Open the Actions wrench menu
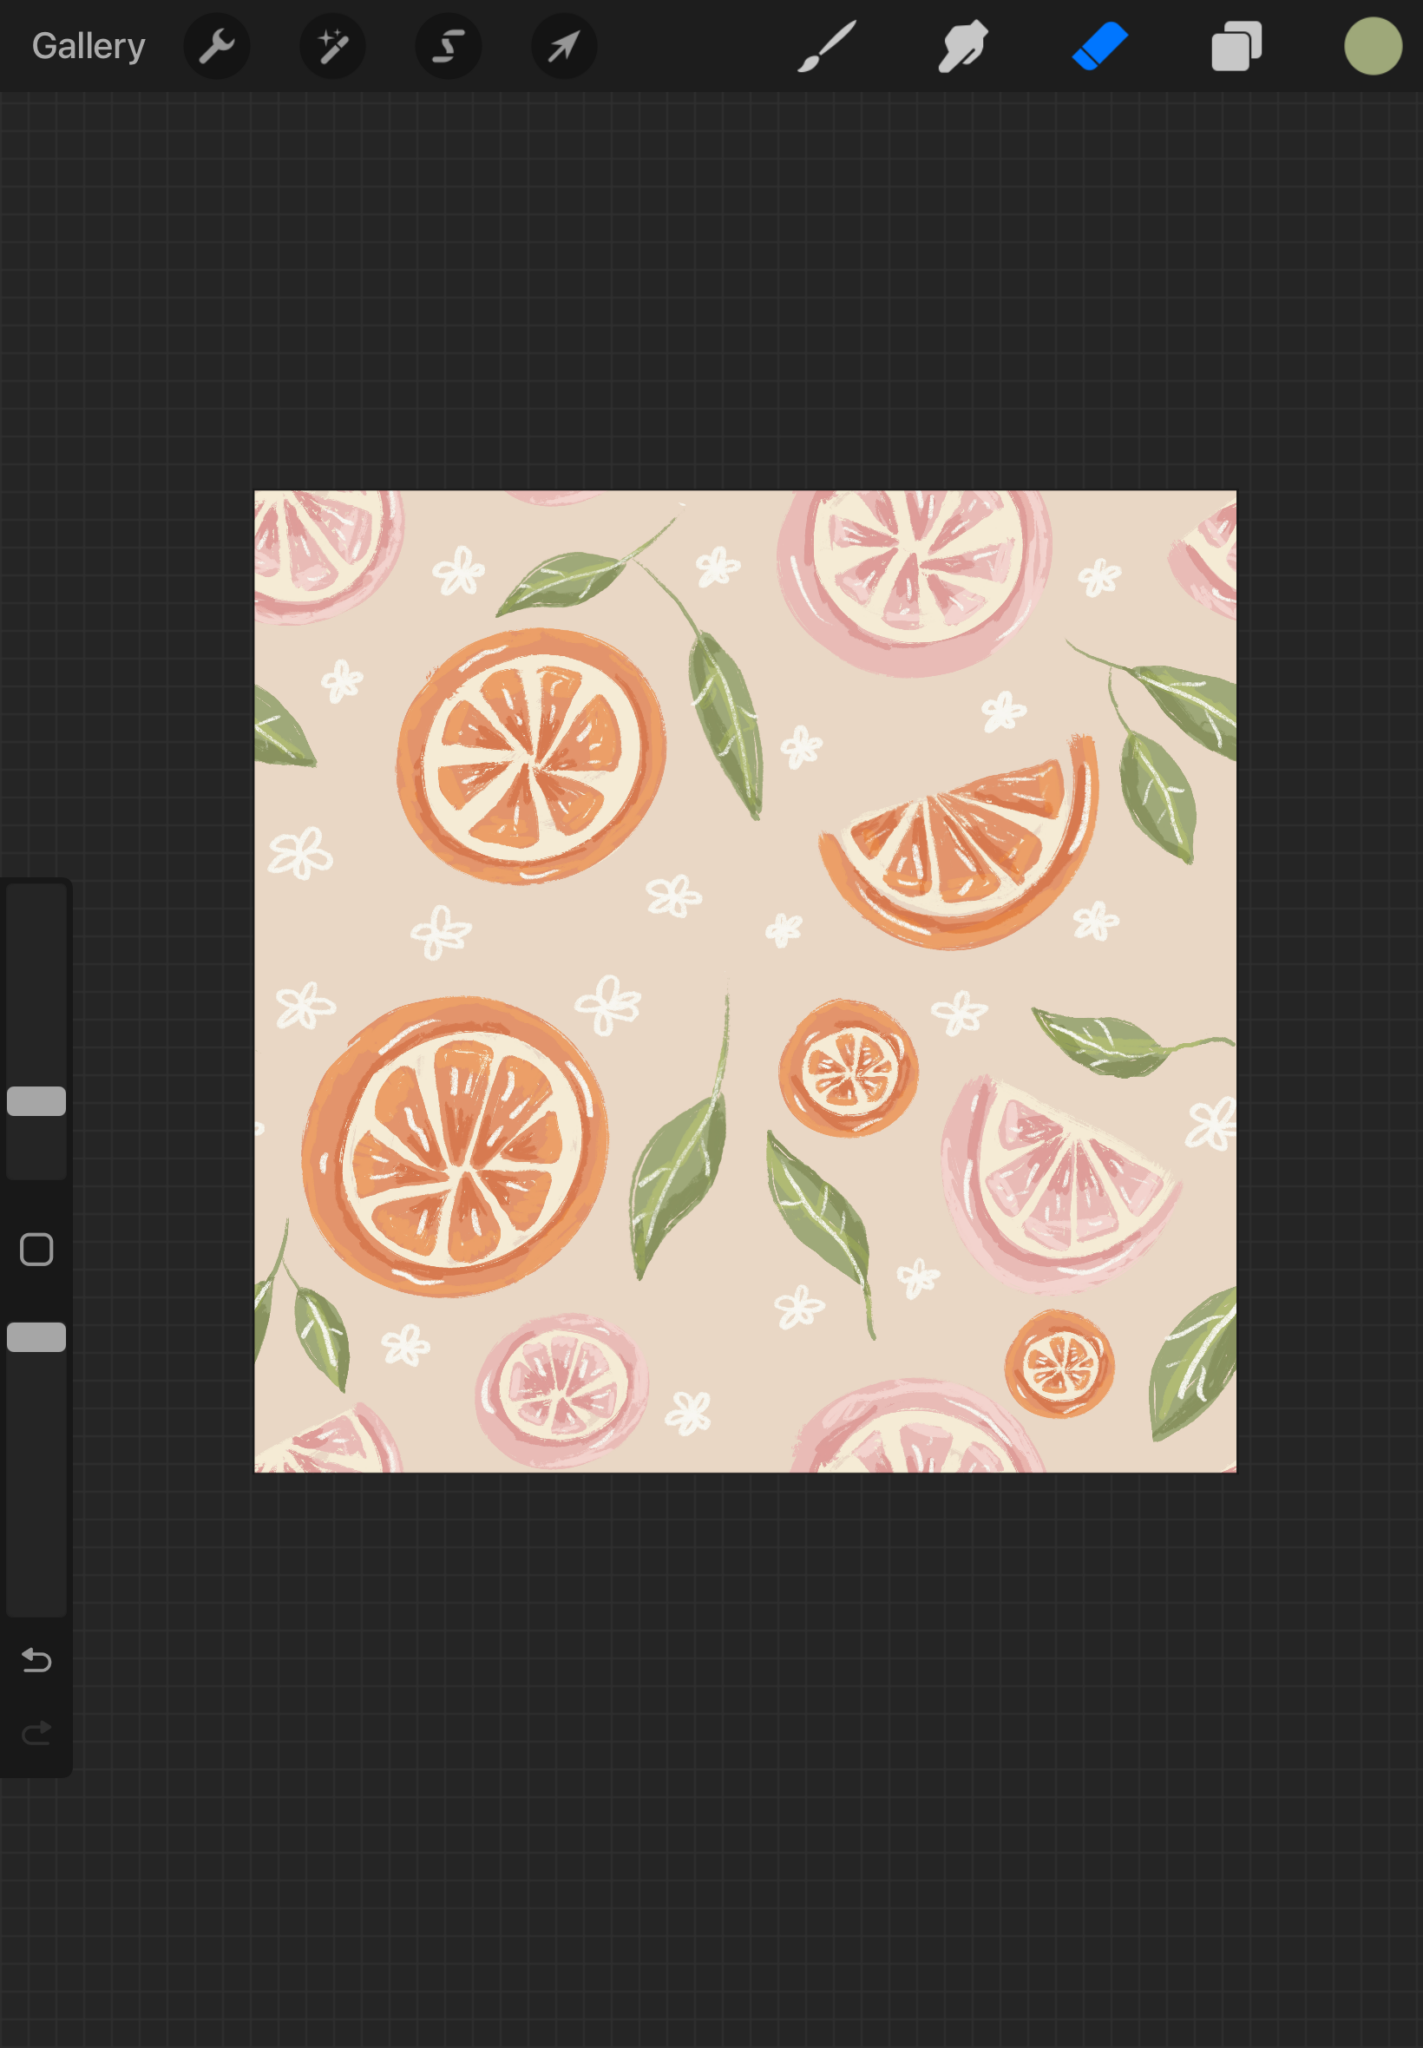The height and width of the screenshot is (2048, 1423). pos(217,46)
